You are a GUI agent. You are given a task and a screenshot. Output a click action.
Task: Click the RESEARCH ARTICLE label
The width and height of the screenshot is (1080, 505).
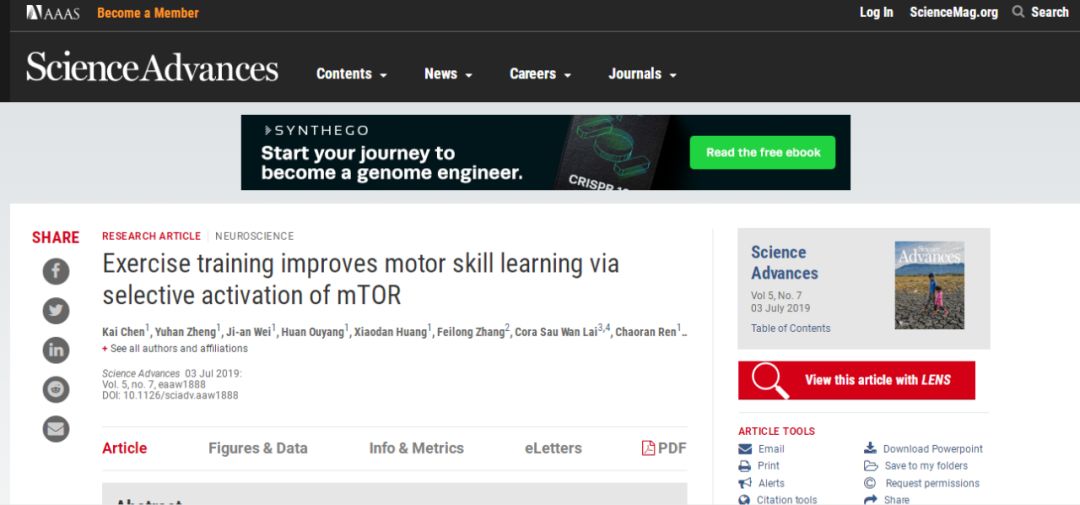click(x=152, y=236)
